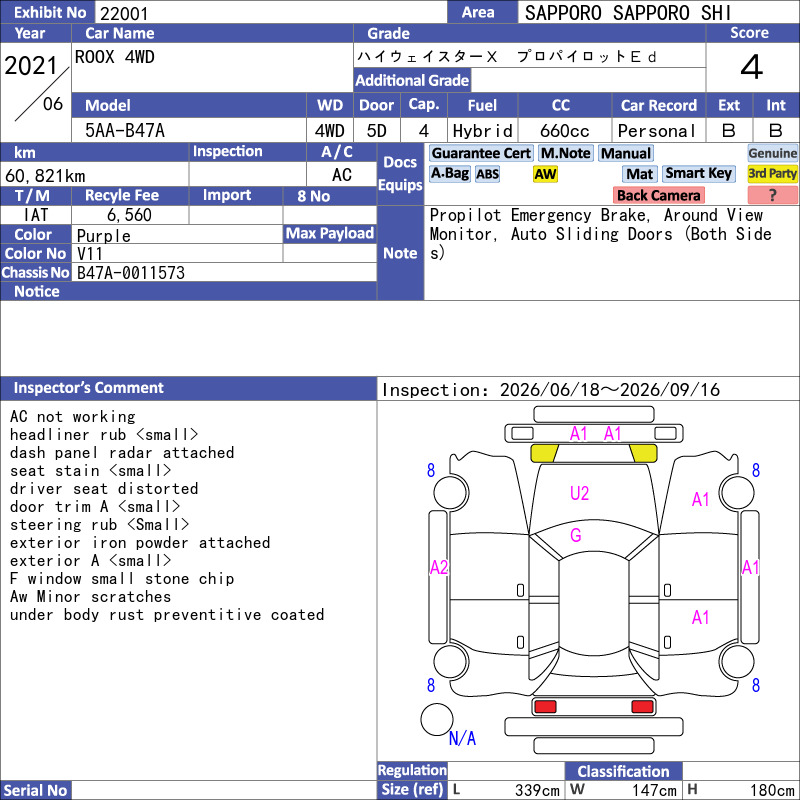Click the Manual document badge
The height and width of the screenshot is (800, 800).
tap(626, 153)
